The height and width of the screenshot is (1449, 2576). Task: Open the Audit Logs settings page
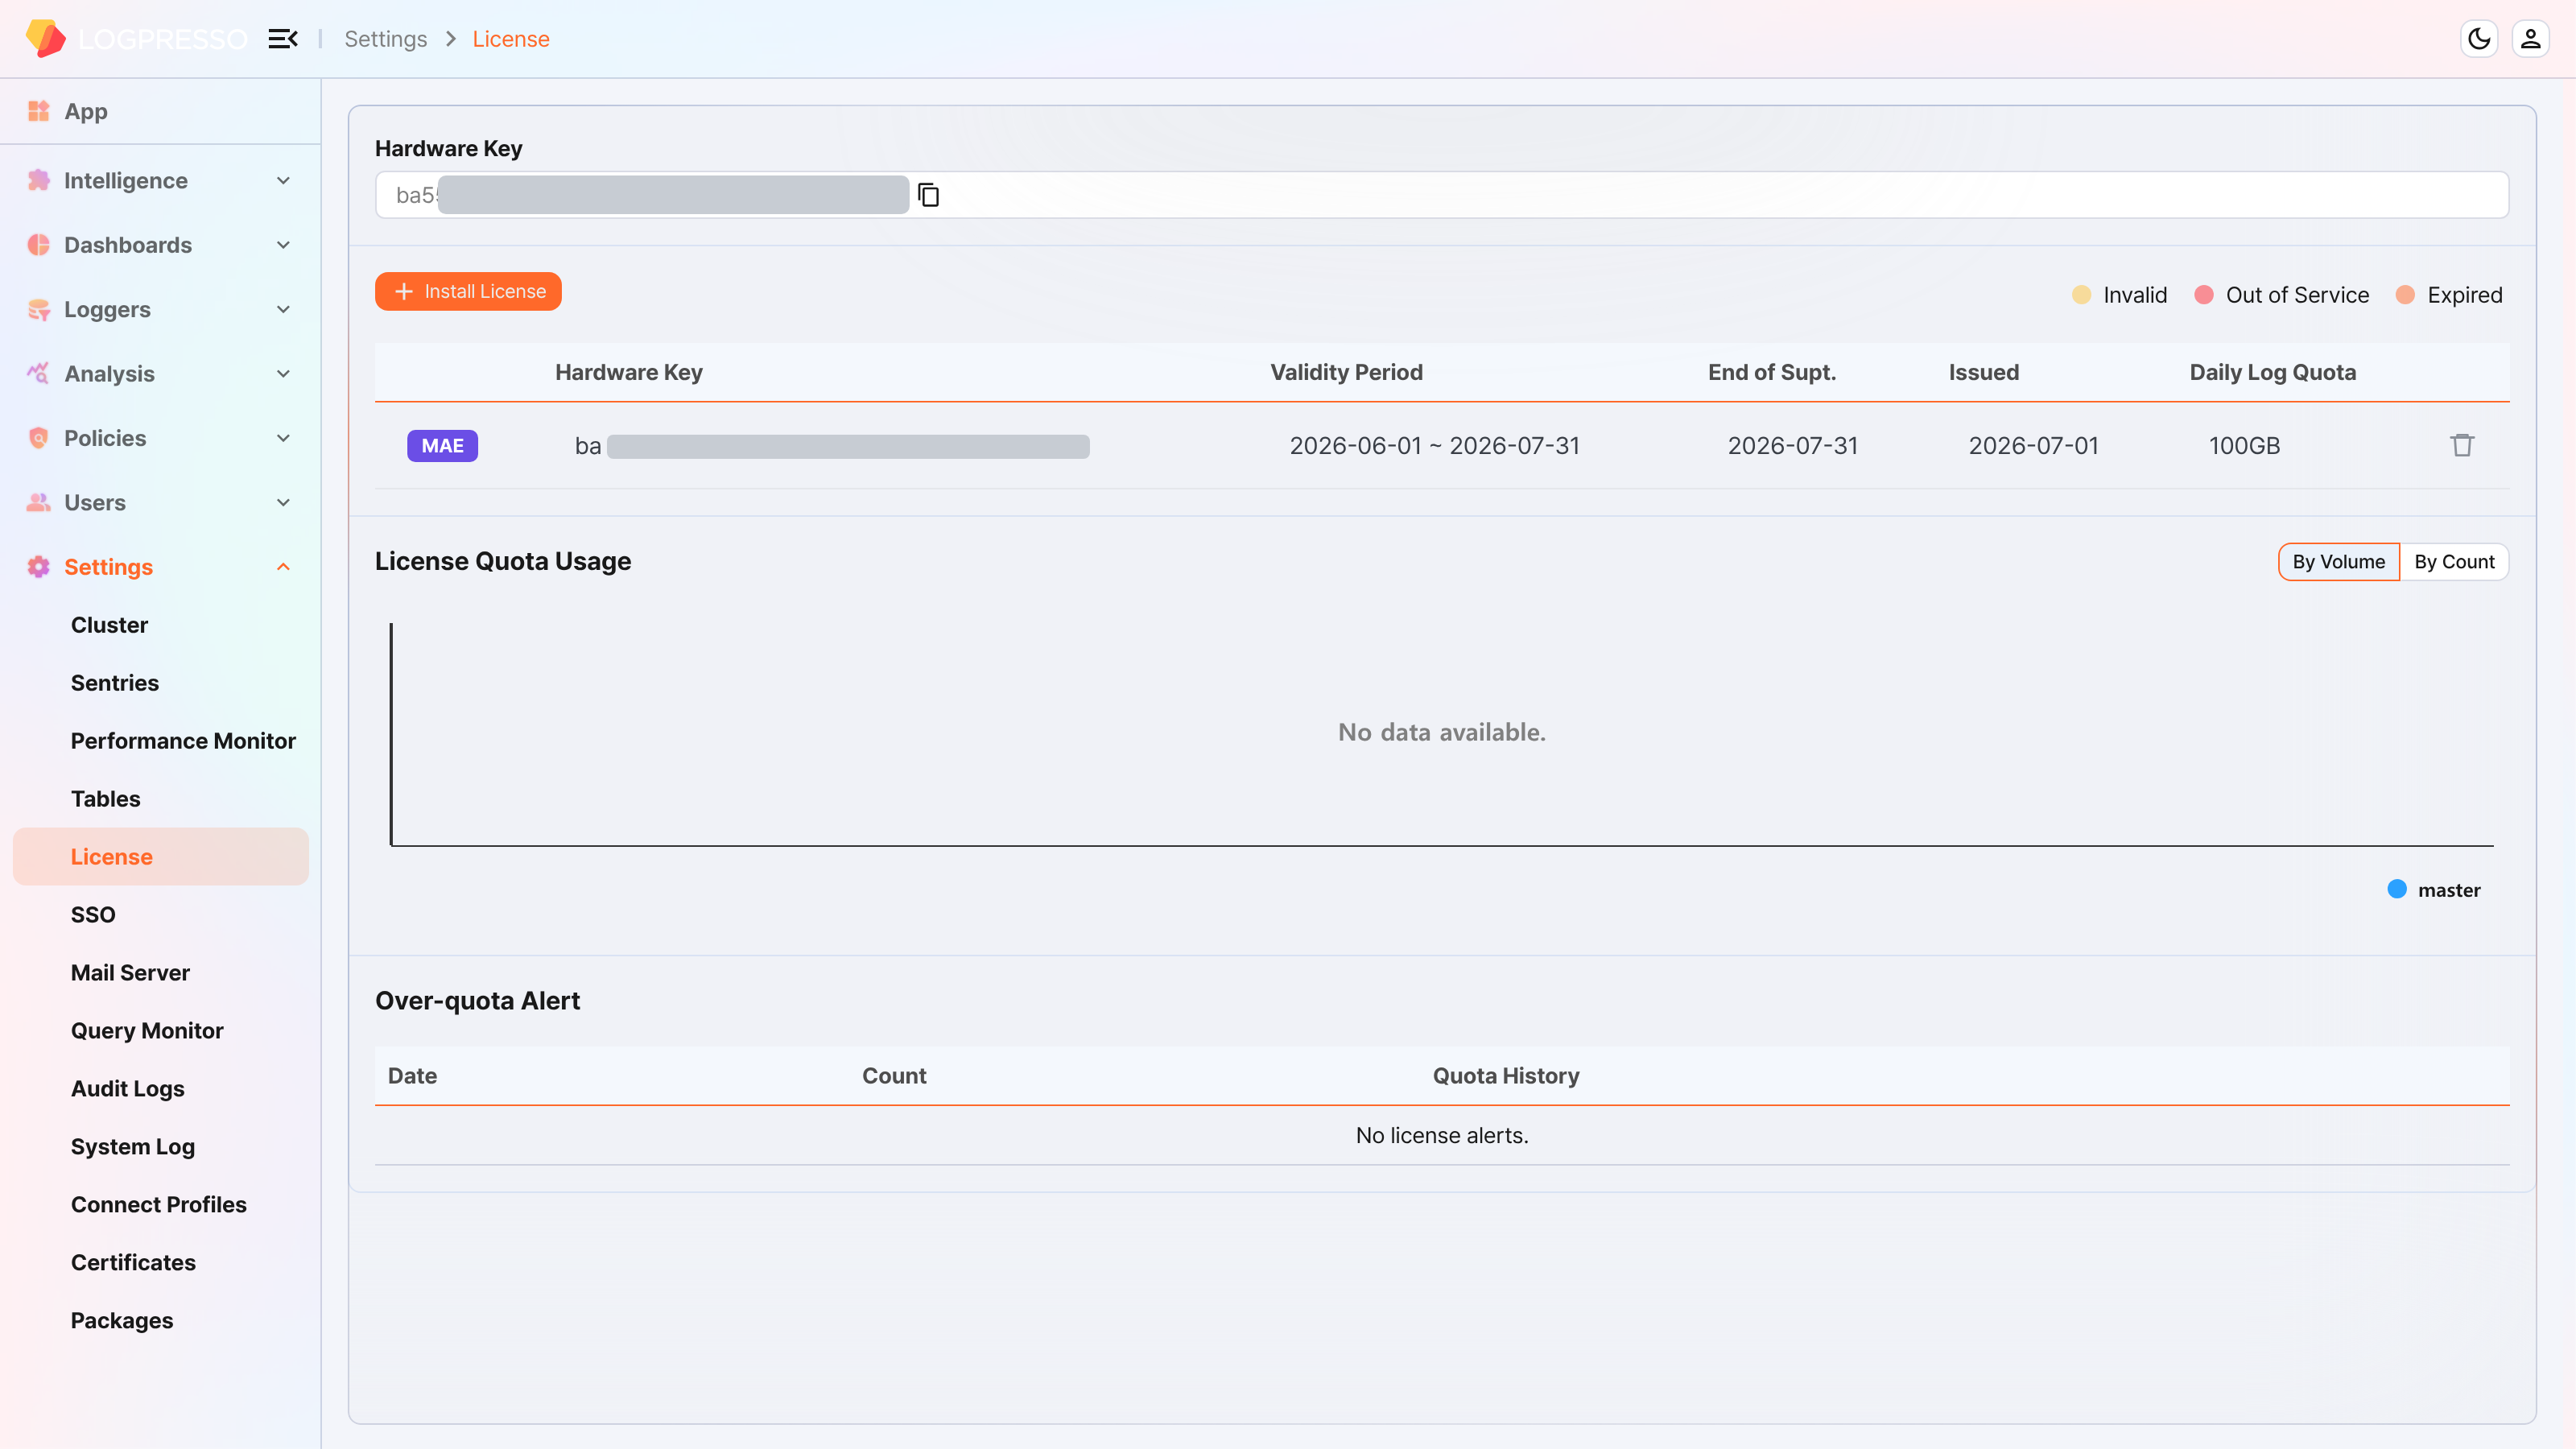pos(128,1089)
